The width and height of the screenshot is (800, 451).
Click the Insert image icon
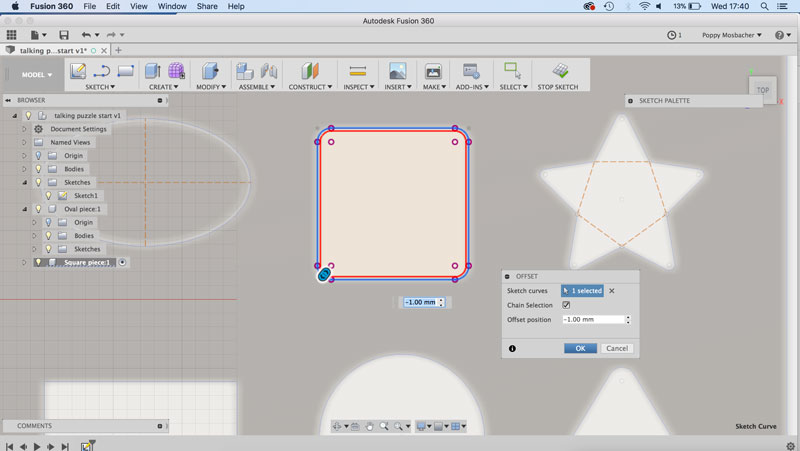point(397,71)
